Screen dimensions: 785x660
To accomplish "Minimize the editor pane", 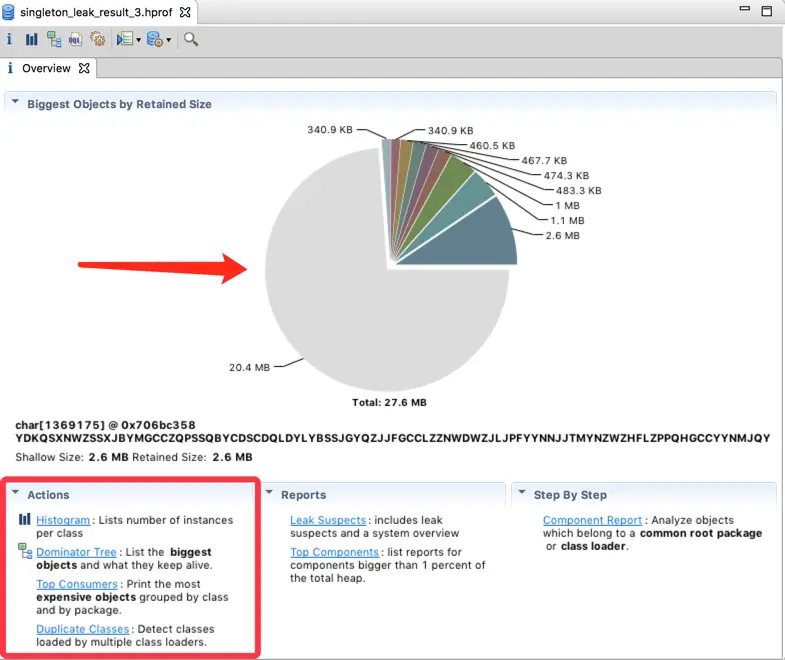I will (745, 9).
